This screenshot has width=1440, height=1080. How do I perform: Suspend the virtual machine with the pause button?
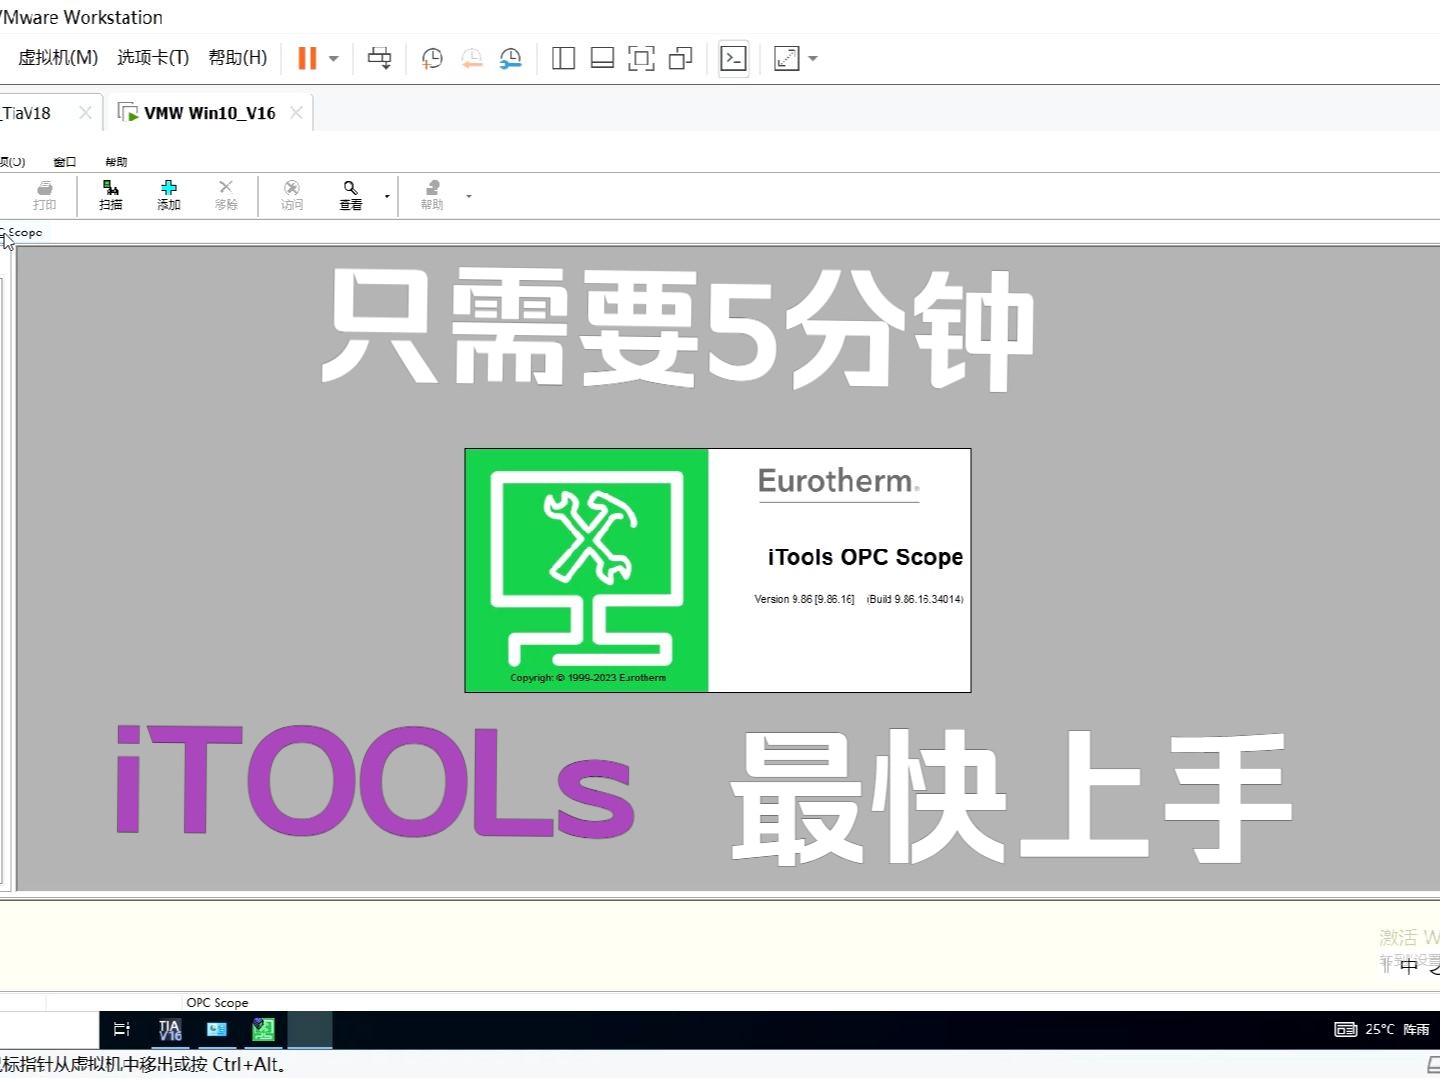[x=306, y=58]
